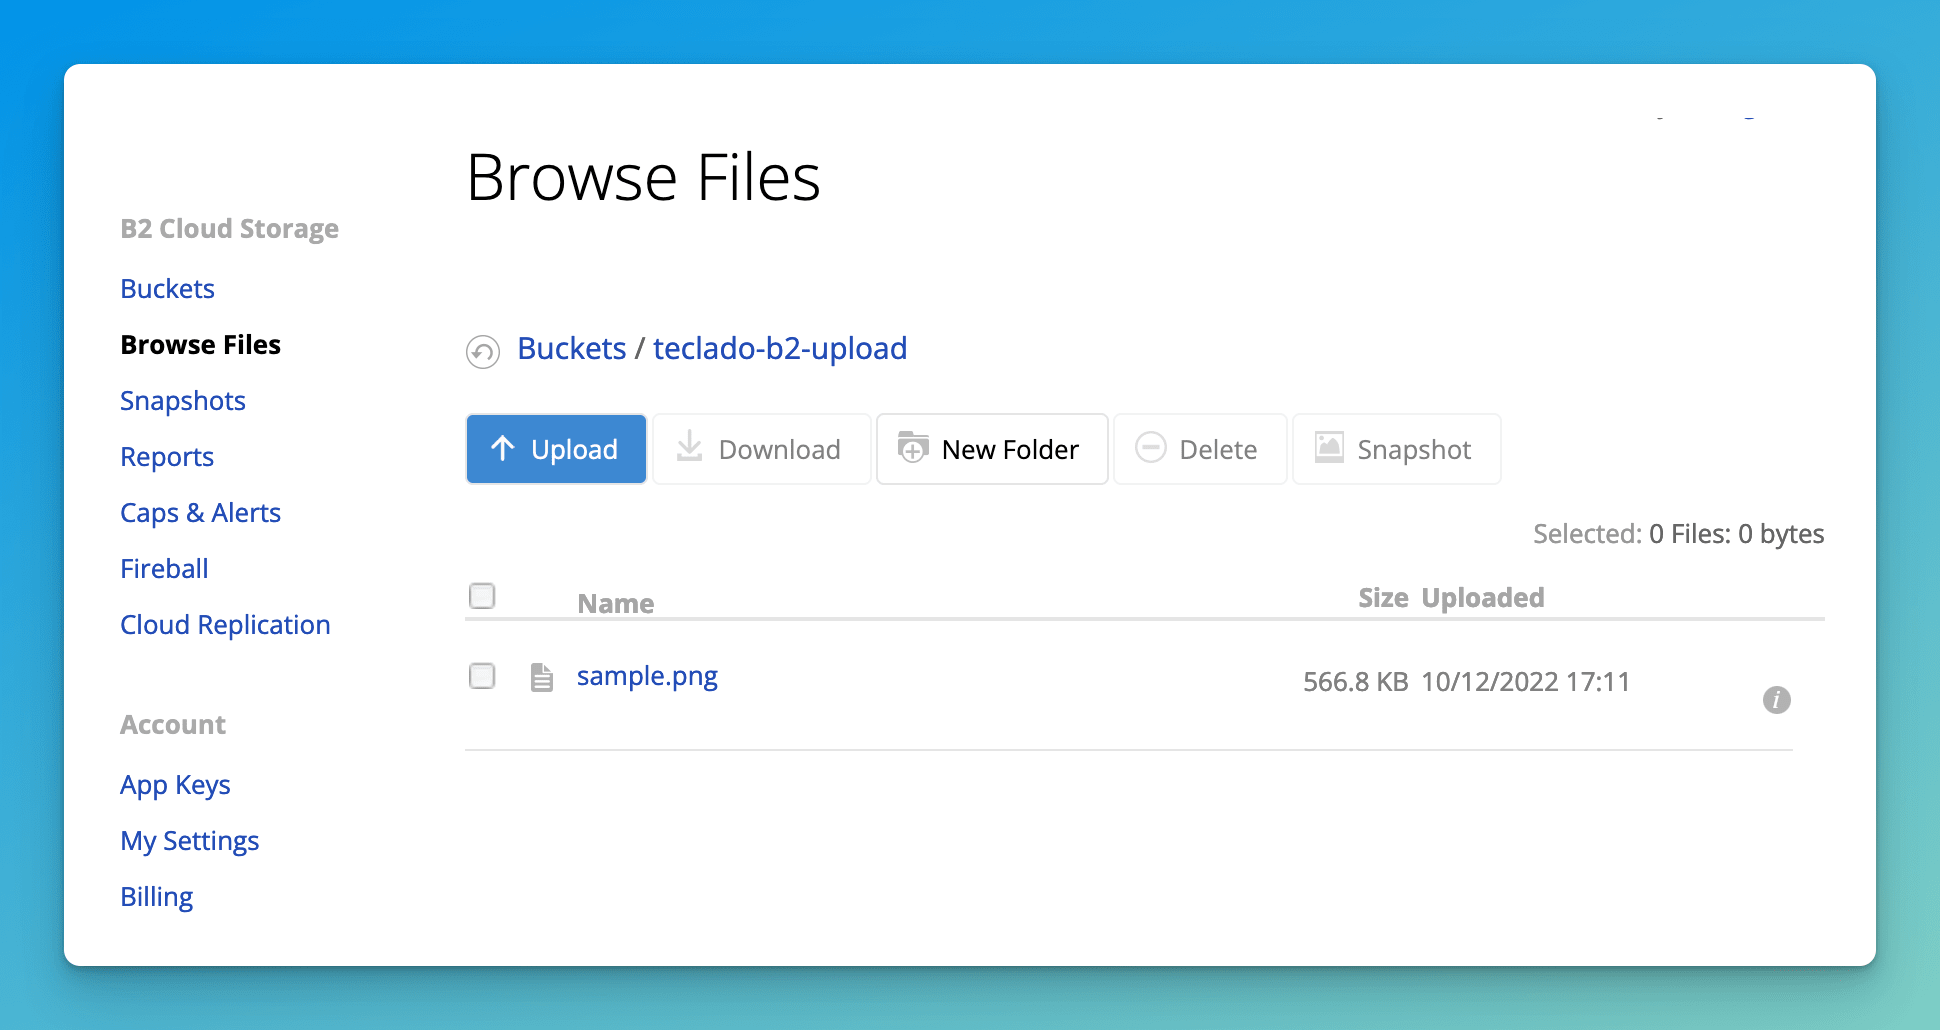Create a New Folder

click(x=992, y=449)
